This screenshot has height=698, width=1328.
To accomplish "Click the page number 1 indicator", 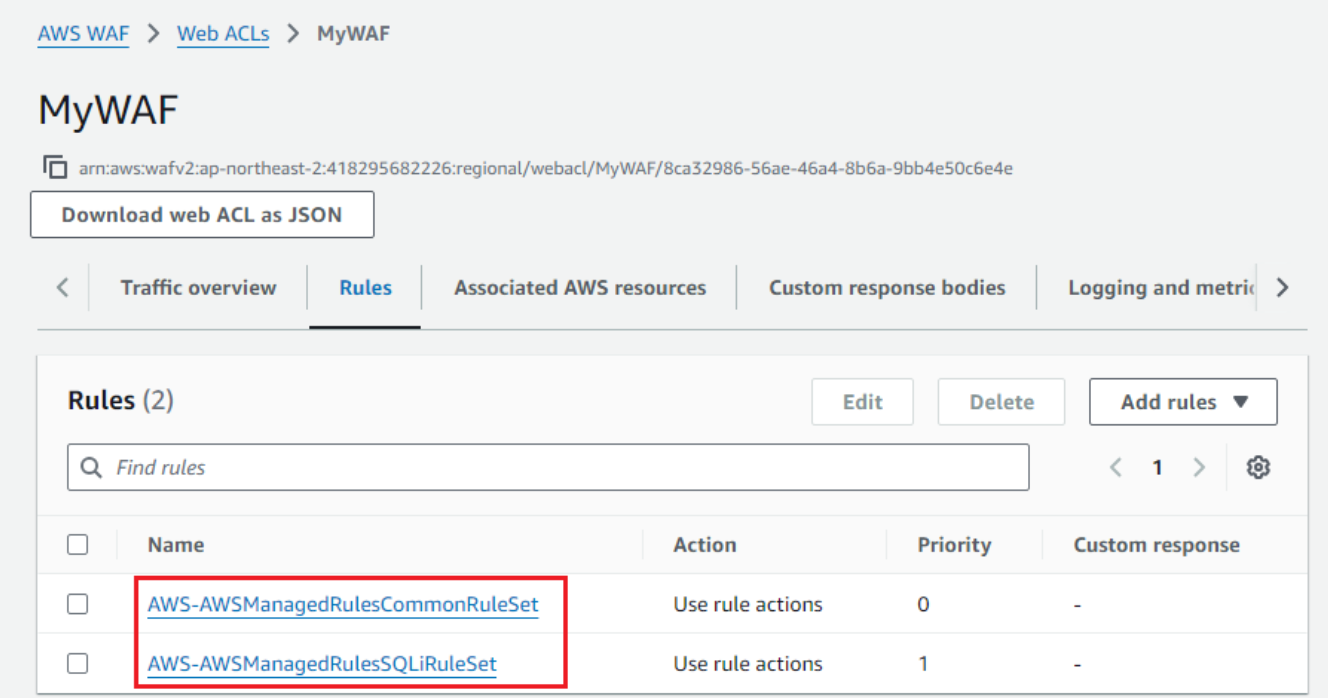I will (1157, 467).
